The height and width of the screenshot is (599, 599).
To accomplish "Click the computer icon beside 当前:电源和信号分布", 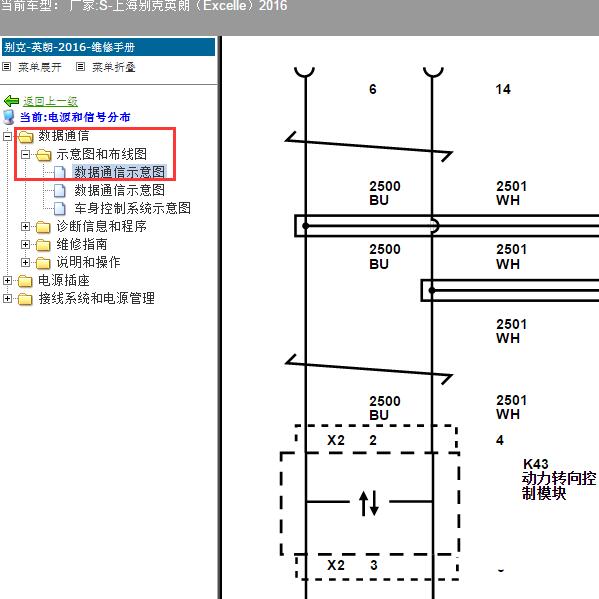I will pos(9,117).
